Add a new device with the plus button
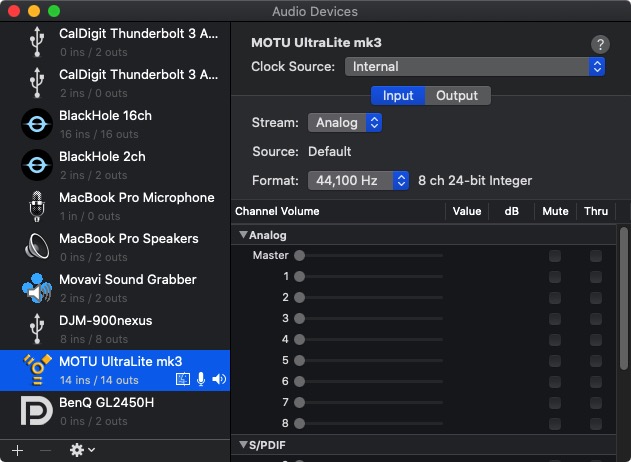This screenshot has width=631, height=462. [17, 450]
